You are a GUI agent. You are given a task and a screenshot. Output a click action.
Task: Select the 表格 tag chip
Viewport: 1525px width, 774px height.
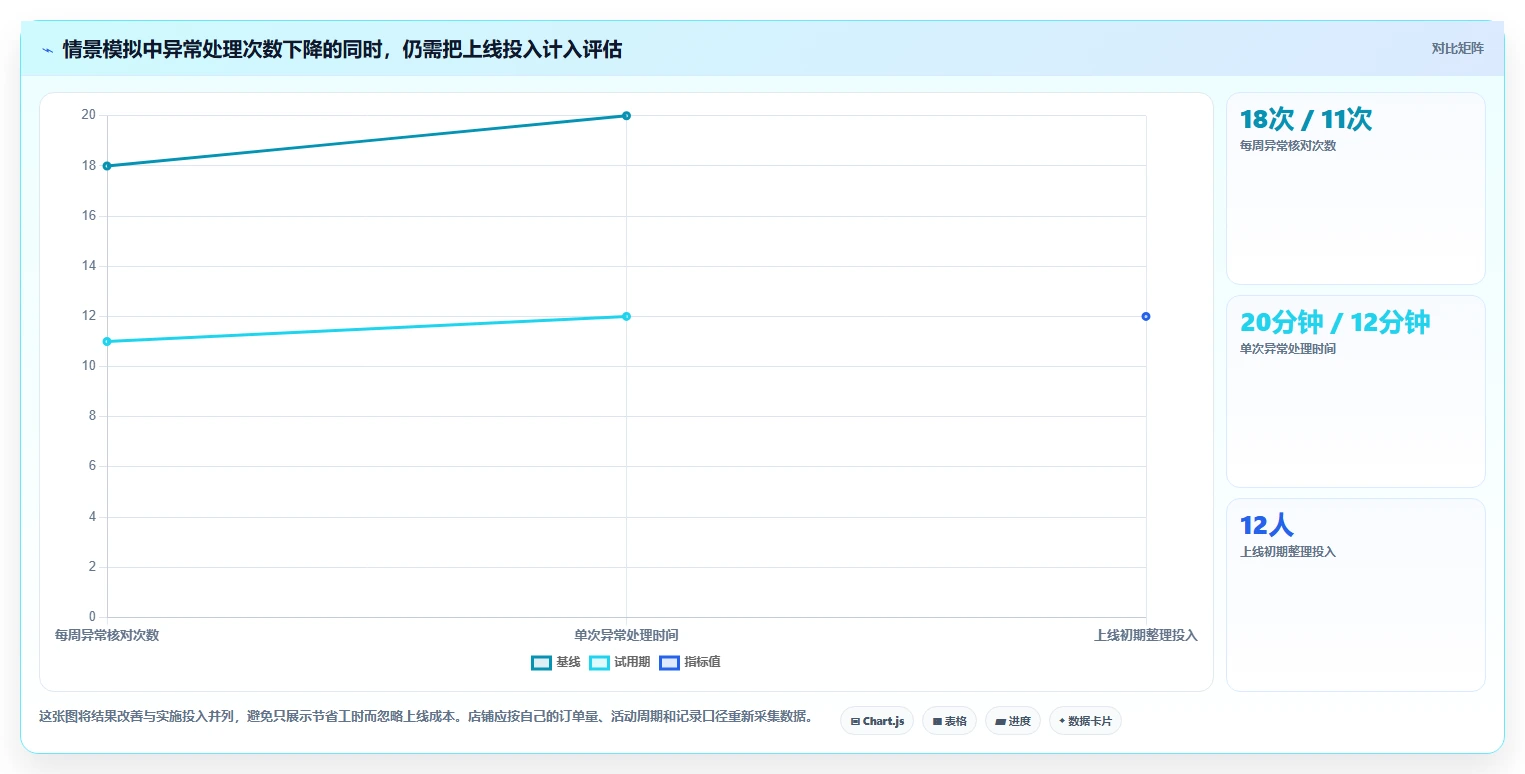pyautogui.click(x=949, y=721)
